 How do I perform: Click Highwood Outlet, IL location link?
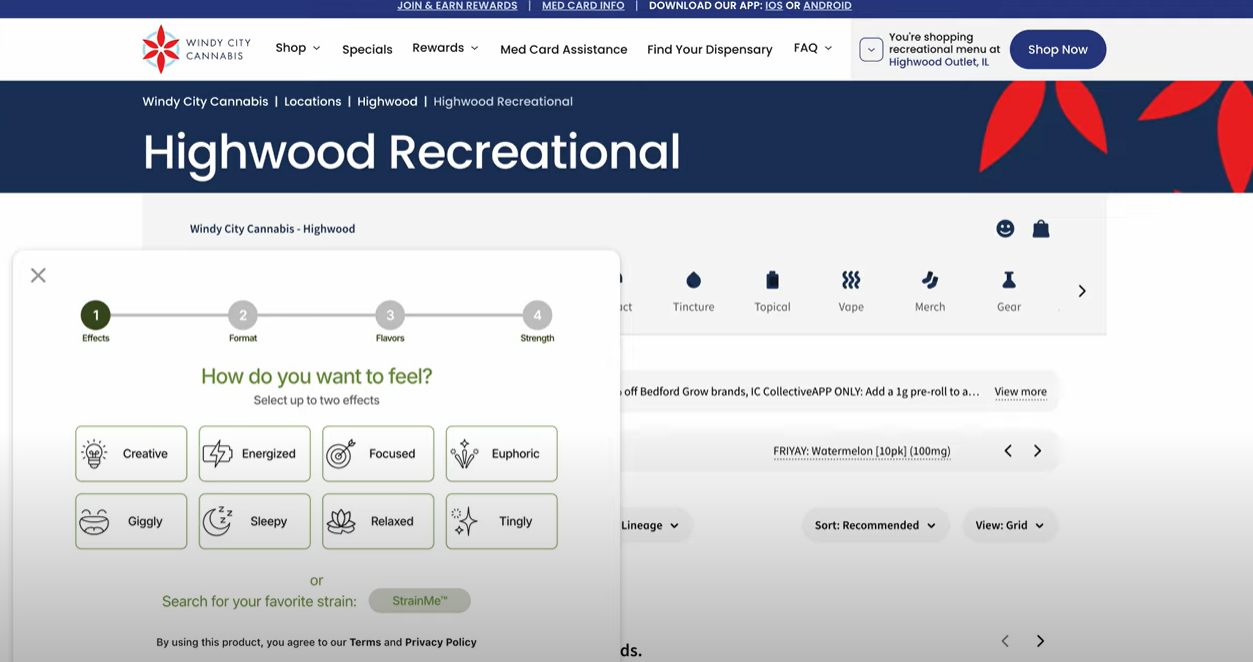pyautogui.click(x=939, y=62)
